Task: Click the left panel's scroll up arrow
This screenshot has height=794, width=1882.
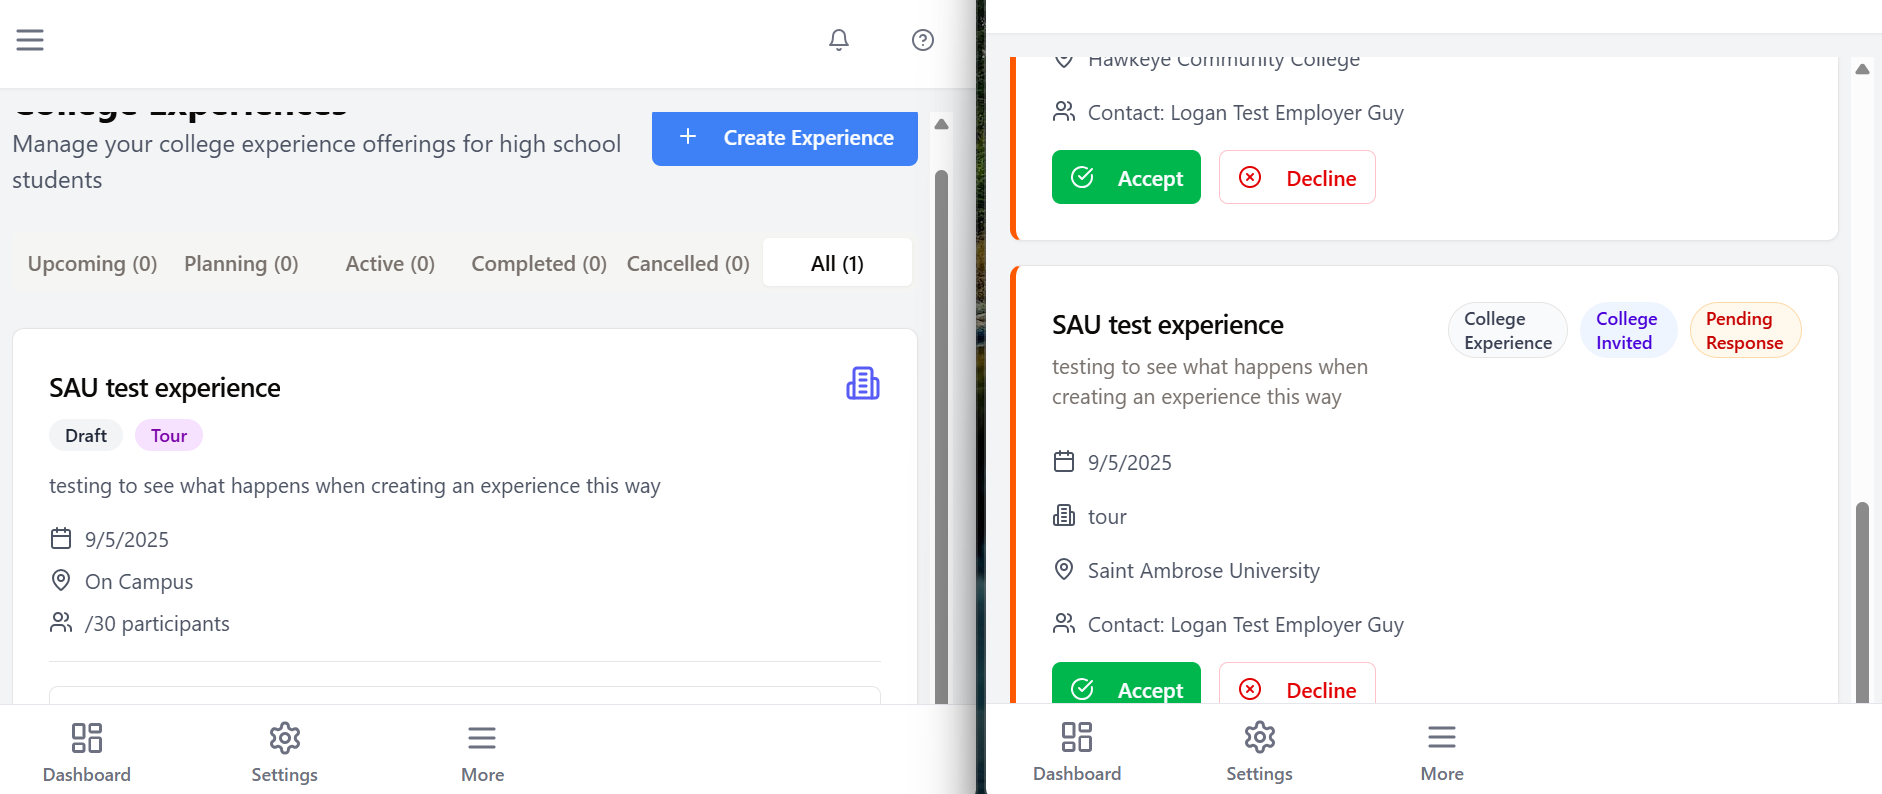Action: pos(941,124)
